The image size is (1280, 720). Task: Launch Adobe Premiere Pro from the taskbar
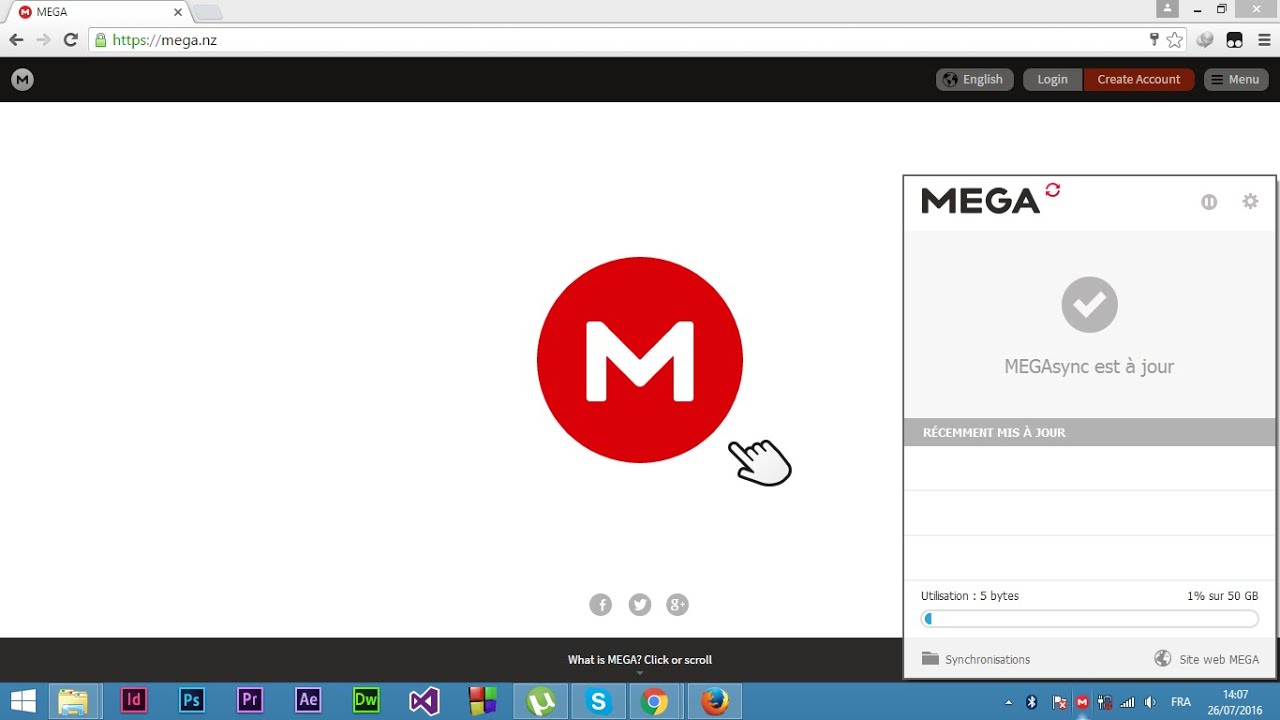(x=249, y=701)
